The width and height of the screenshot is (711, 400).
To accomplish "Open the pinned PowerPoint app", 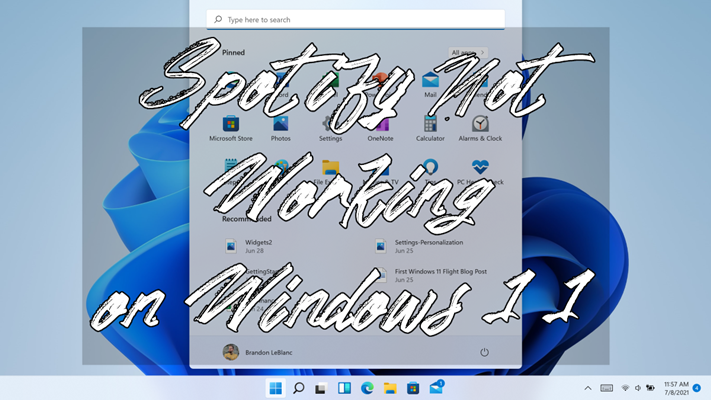I will pos(380,84).
